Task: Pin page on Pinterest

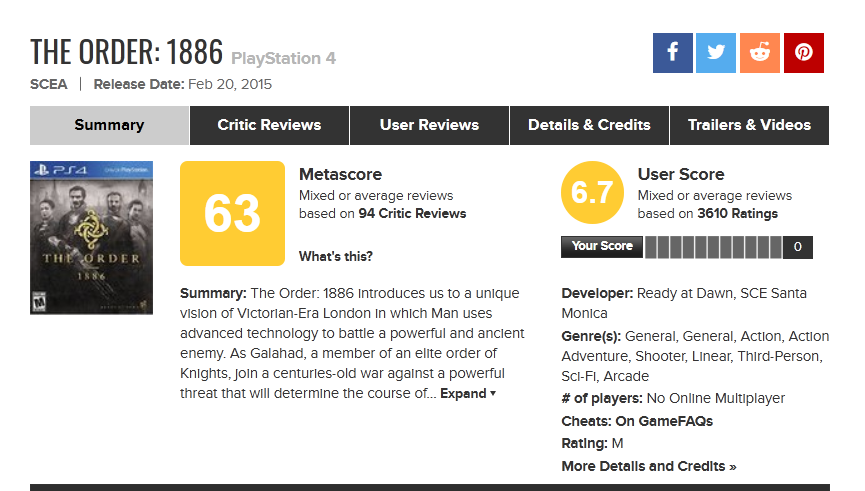Action: 803,53
